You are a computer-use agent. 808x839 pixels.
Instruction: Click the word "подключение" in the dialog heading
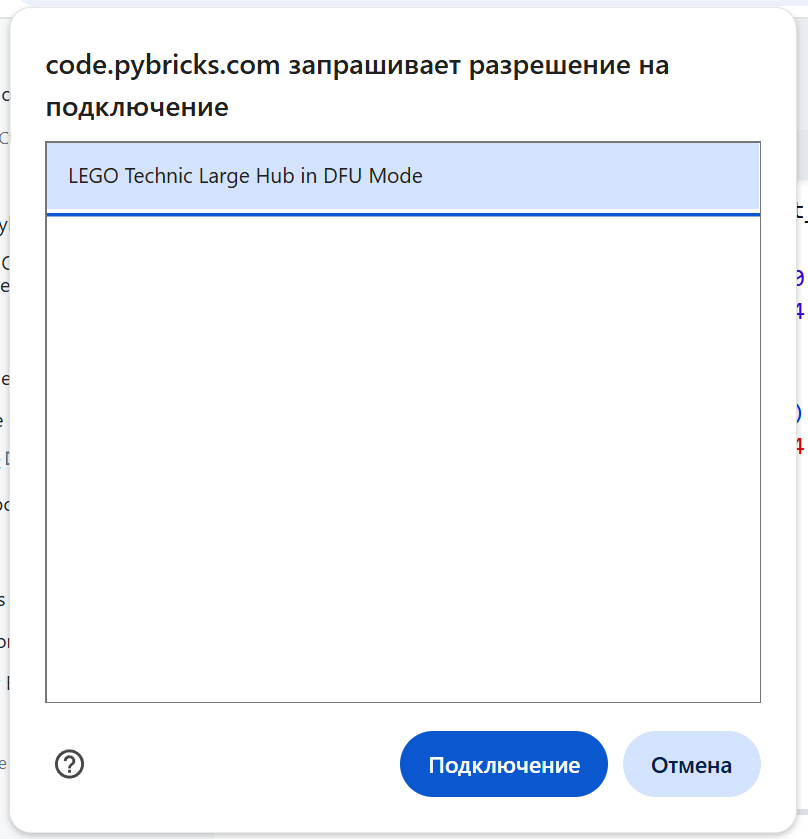(x=137, y=107)
